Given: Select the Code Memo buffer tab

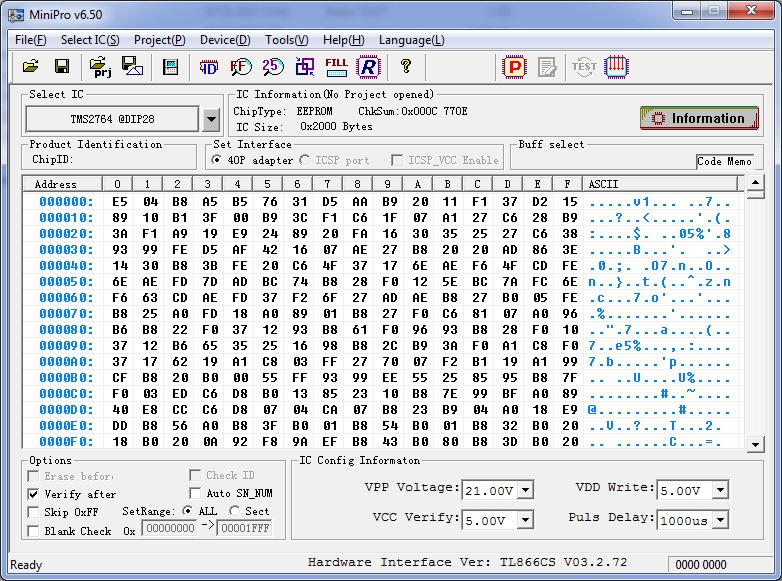Looking at the screenshot, I should coord(724,161).
